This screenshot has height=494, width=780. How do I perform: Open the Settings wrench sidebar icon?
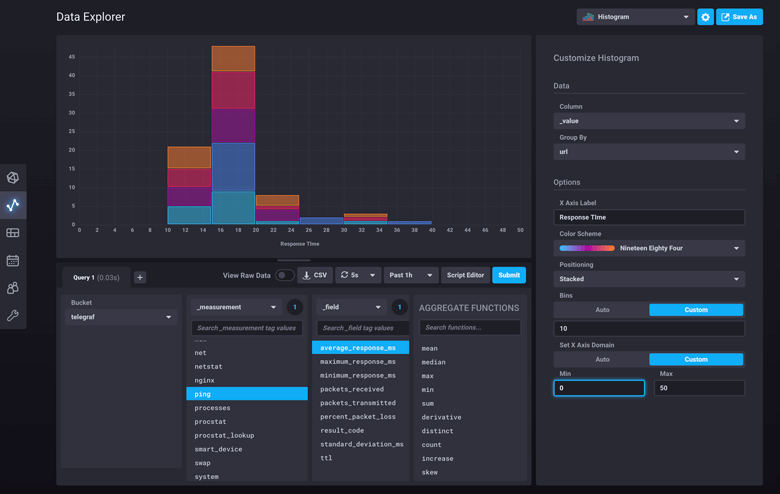tap(13, 315)
